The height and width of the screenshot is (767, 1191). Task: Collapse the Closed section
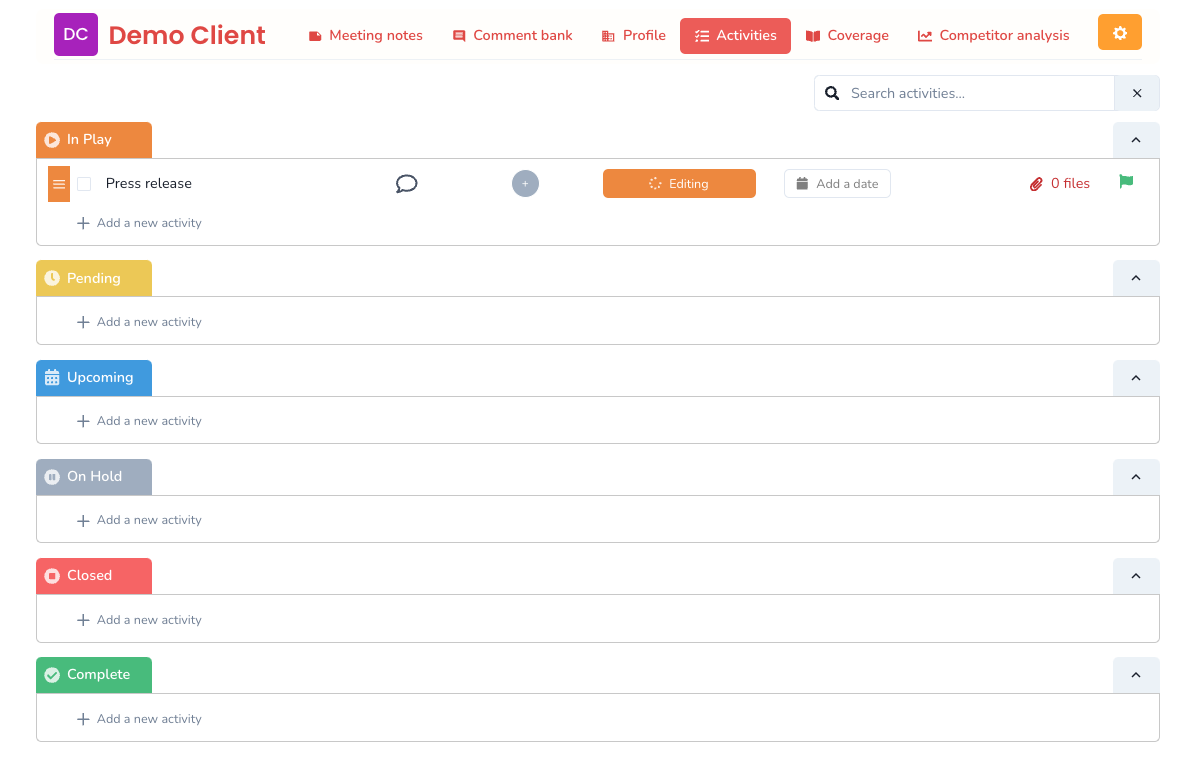click(1136, 576)
